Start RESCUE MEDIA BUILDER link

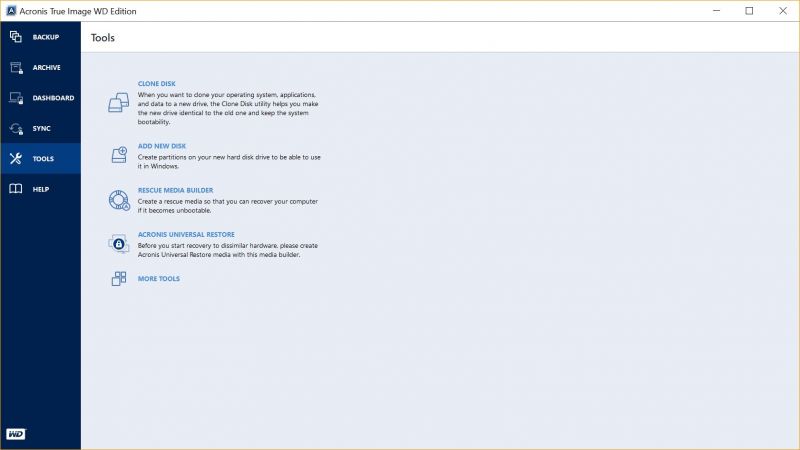tap(176, 190)
